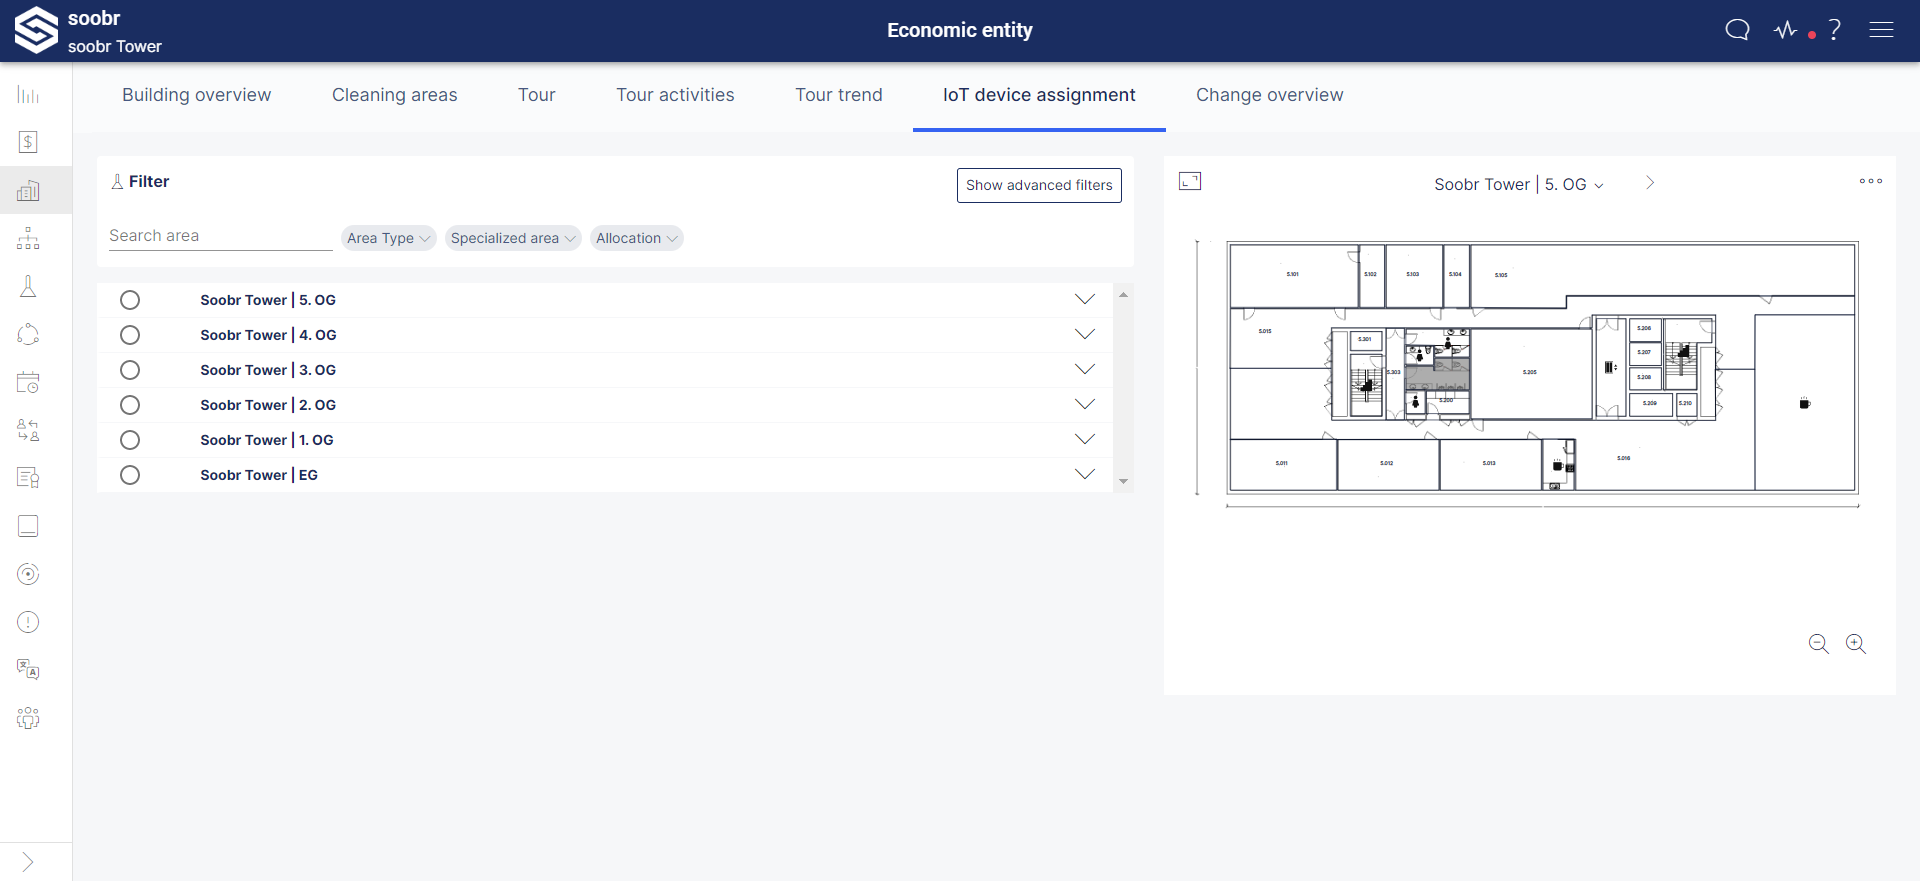Screen dimensions: 1920x881
Task: Switch to the Tour tab
Action: 537,95
